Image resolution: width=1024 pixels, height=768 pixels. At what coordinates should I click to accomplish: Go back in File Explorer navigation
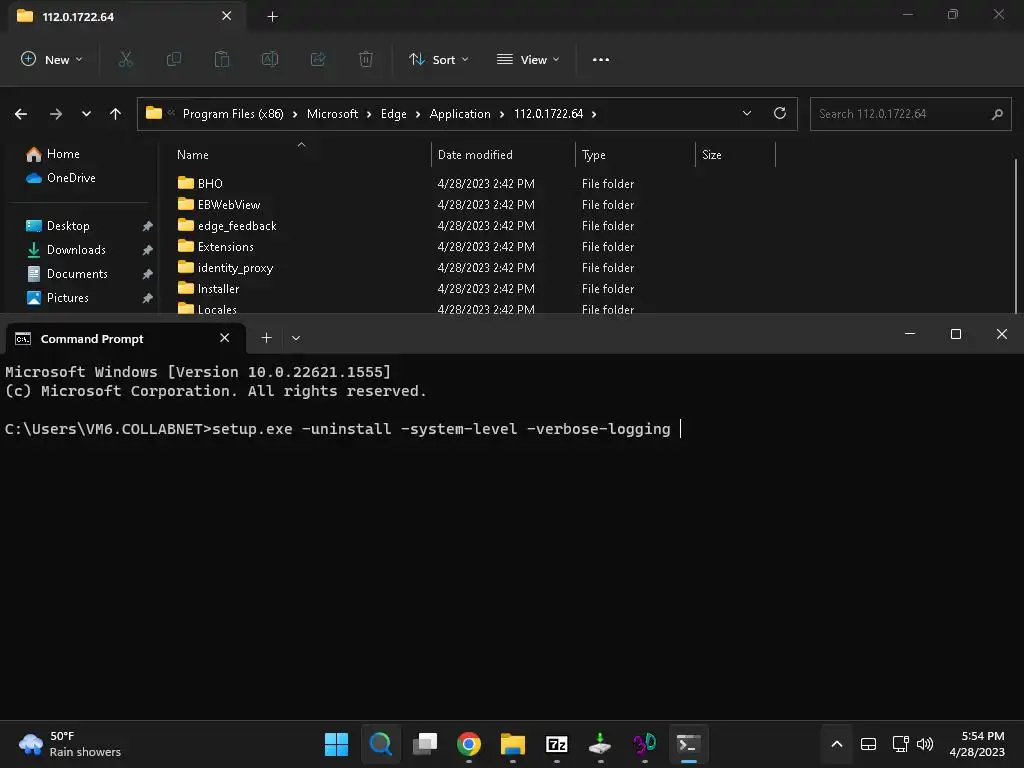coord(21,114)
